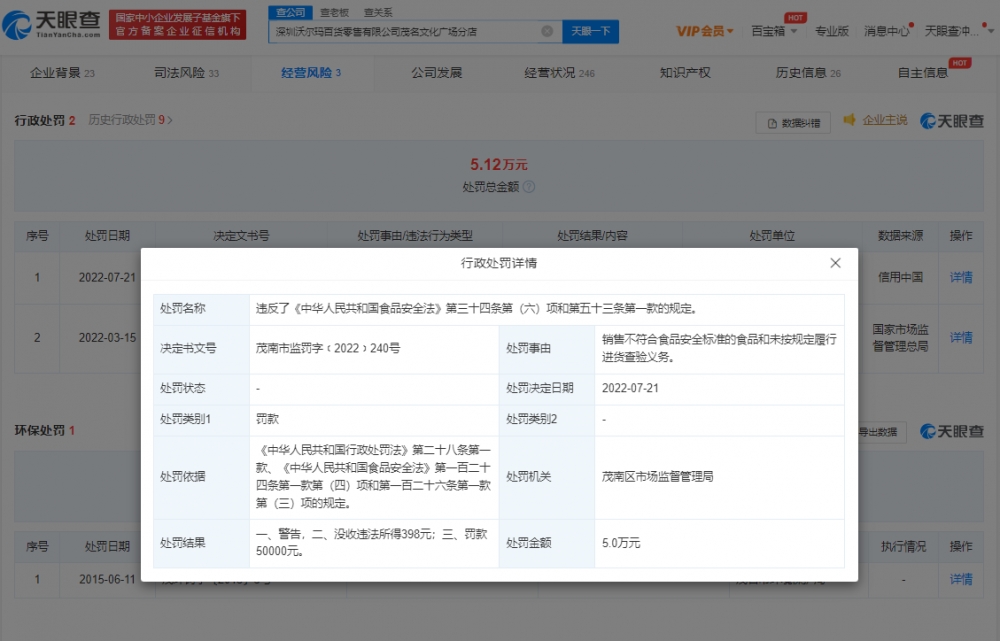Open the 企业背景 tab
The width and height of the screenshot is (1000, 641).
(x=62, y=73)
